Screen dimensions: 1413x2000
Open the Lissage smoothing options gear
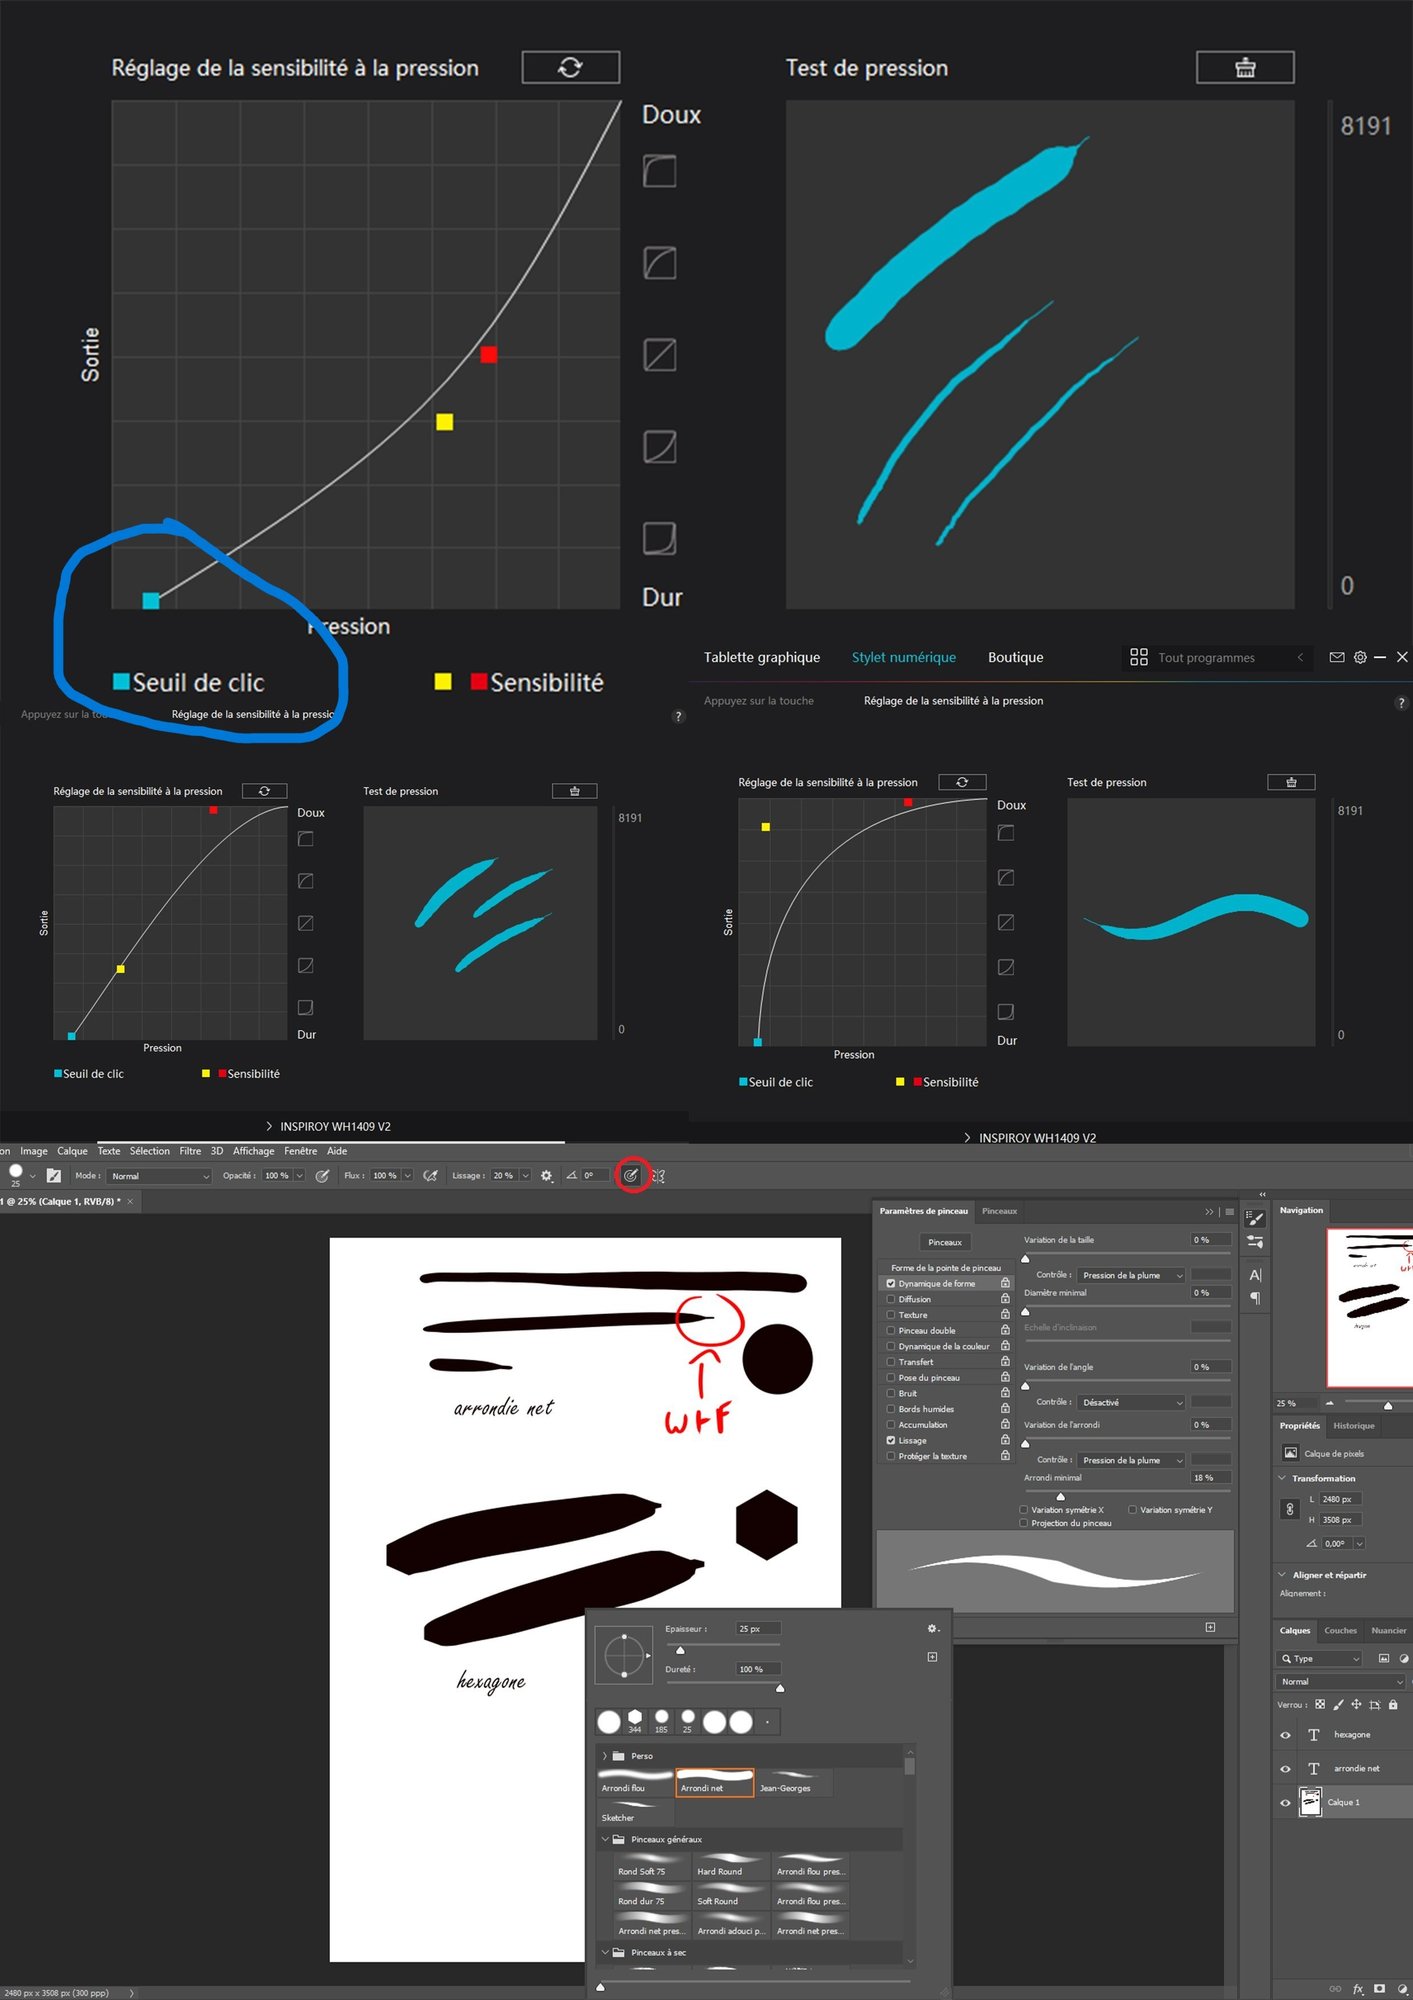(x=547, y=1176)
